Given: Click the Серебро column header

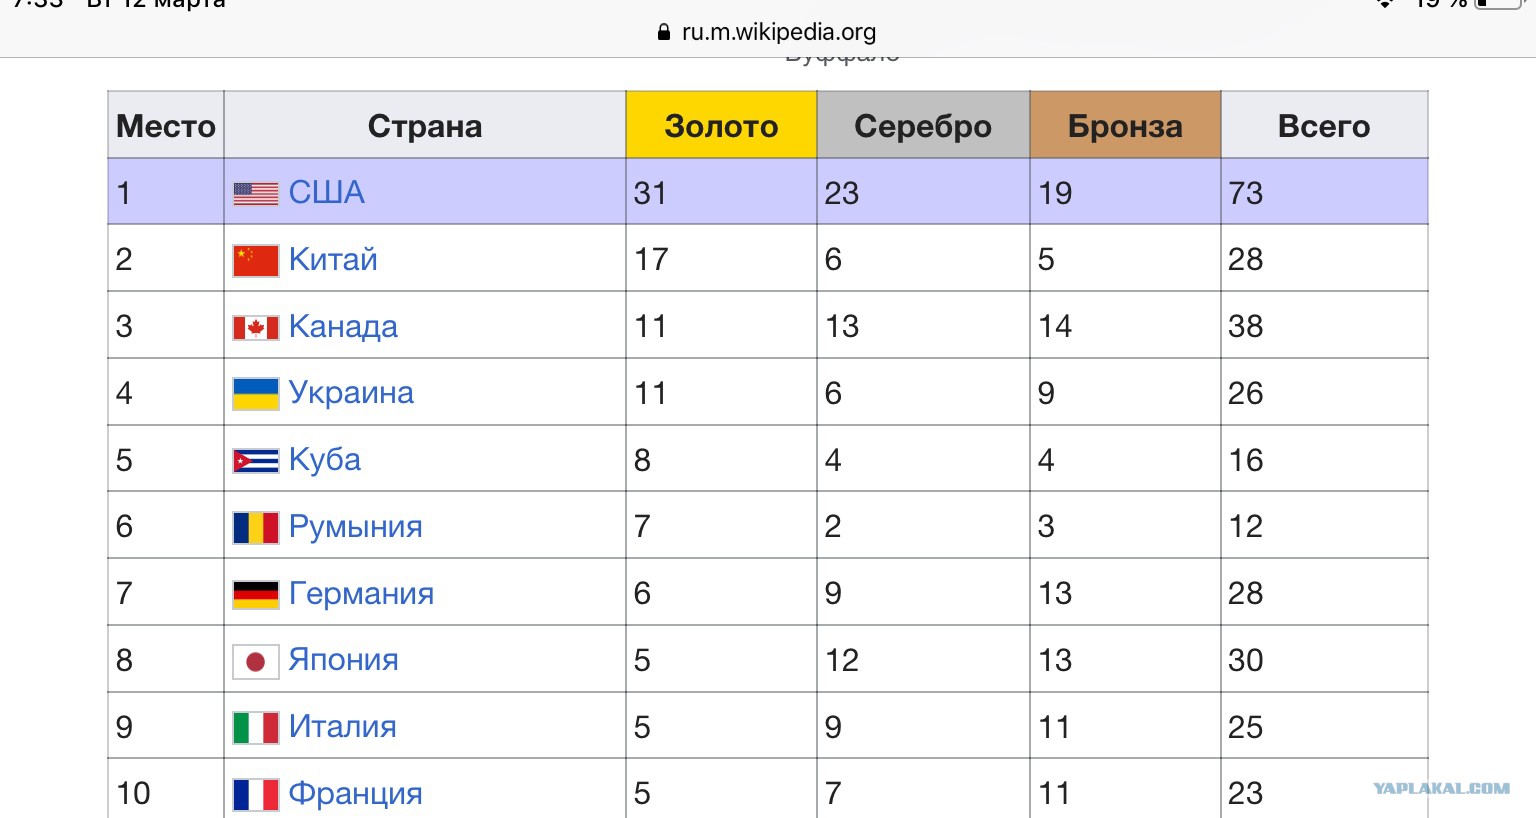Looking at the screenshot, I should point(923,126).
